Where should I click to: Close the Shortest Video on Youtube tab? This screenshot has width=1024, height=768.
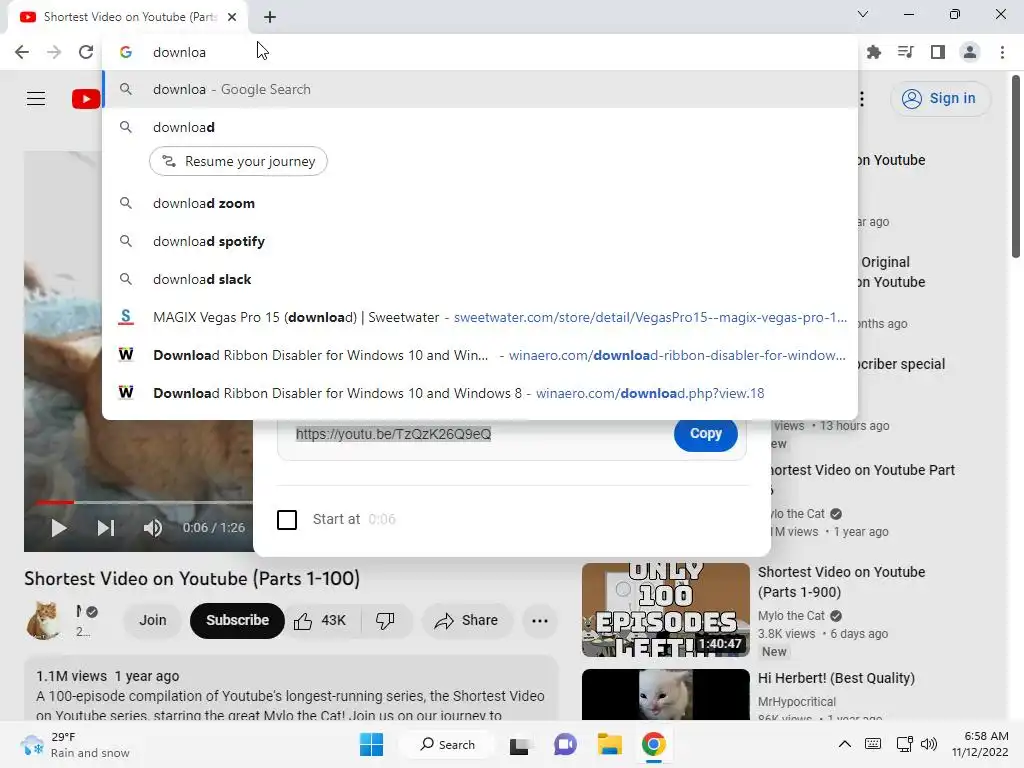232,17
